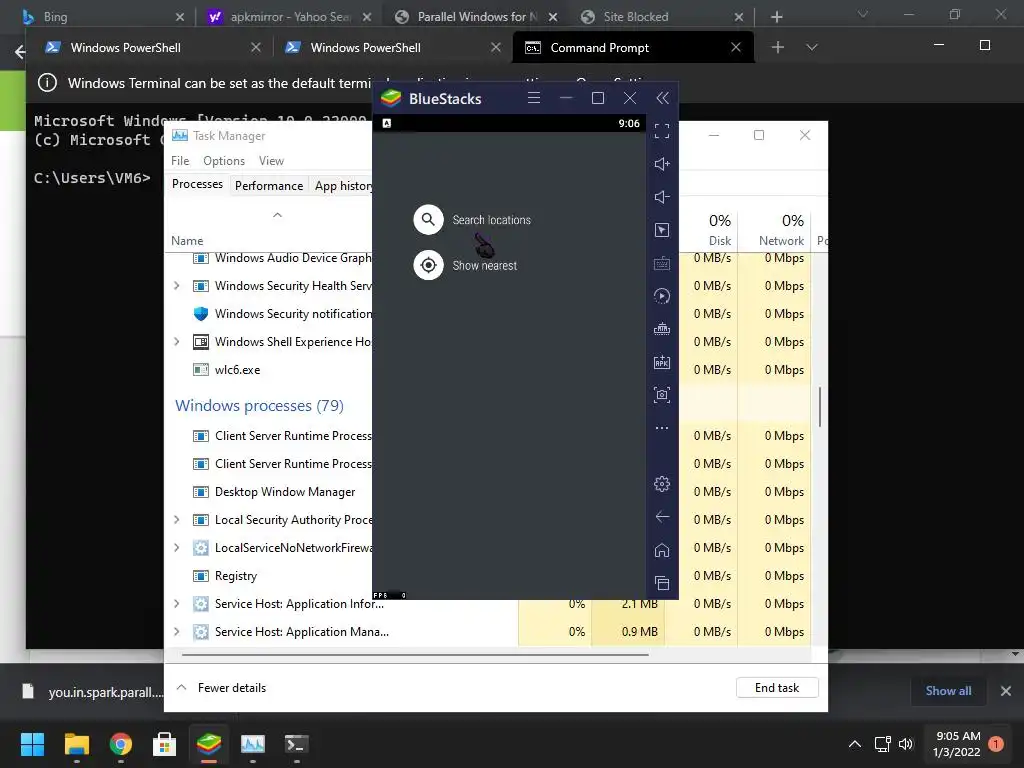Go back using BlueStacks back arrow
1024x768 pixels.
(662, 517)
